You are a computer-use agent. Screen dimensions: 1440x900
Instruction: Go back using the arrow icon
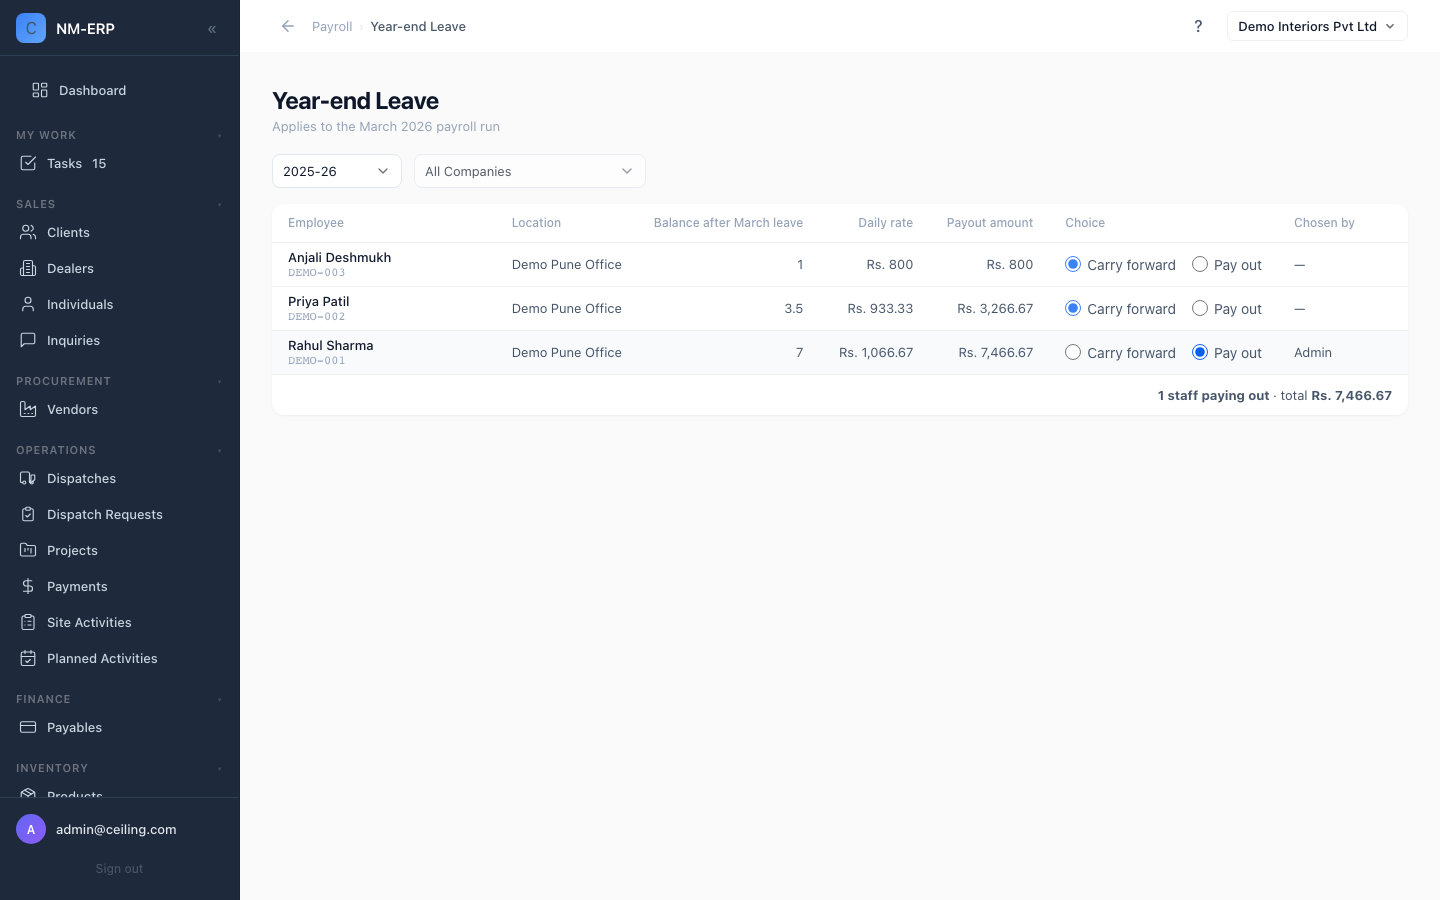288,26
